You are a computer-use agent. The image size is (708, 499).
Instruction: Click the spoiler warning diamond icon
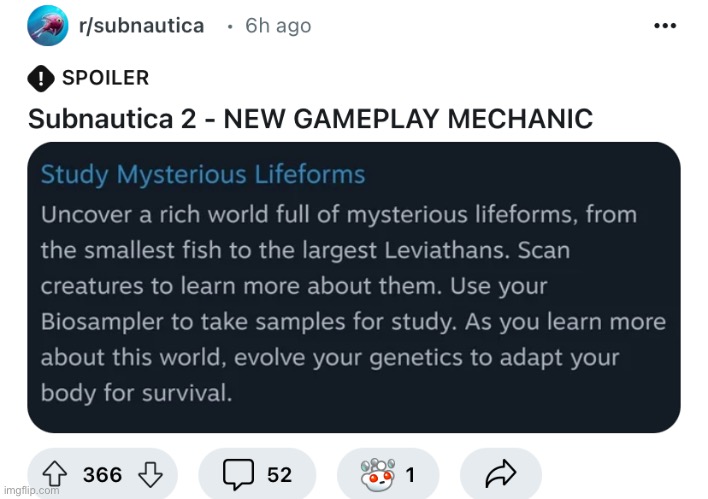(x=41, y=78)
